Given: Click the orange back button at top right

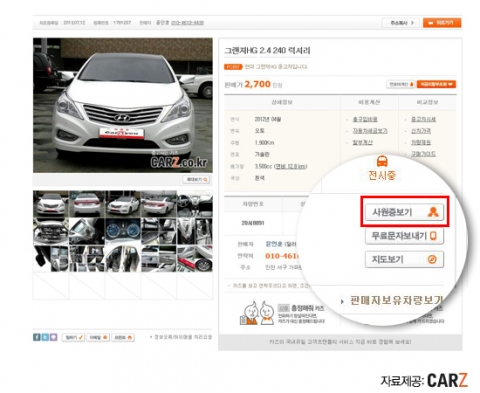Looking at the screenshot, I should point(442,23).
